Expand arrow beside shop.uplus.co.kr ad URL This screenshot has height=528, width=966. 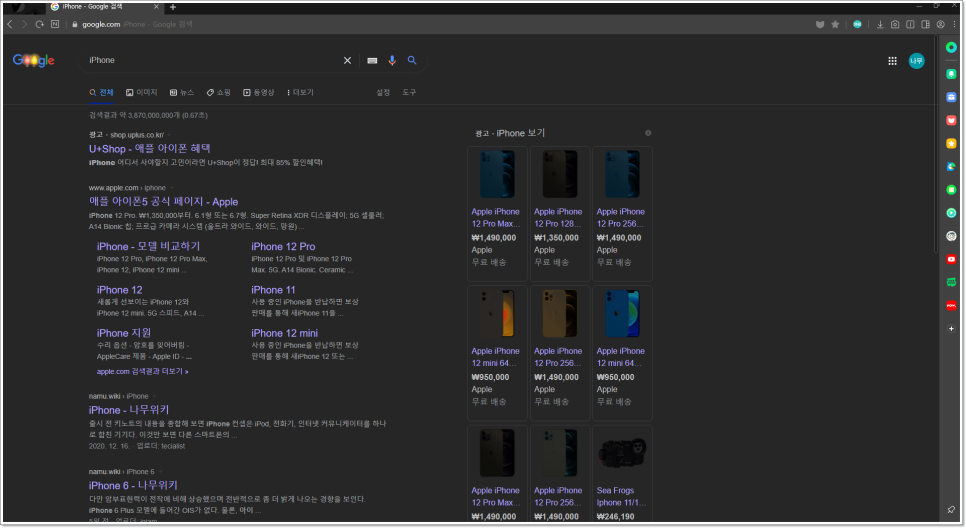(x=169, y=135)
